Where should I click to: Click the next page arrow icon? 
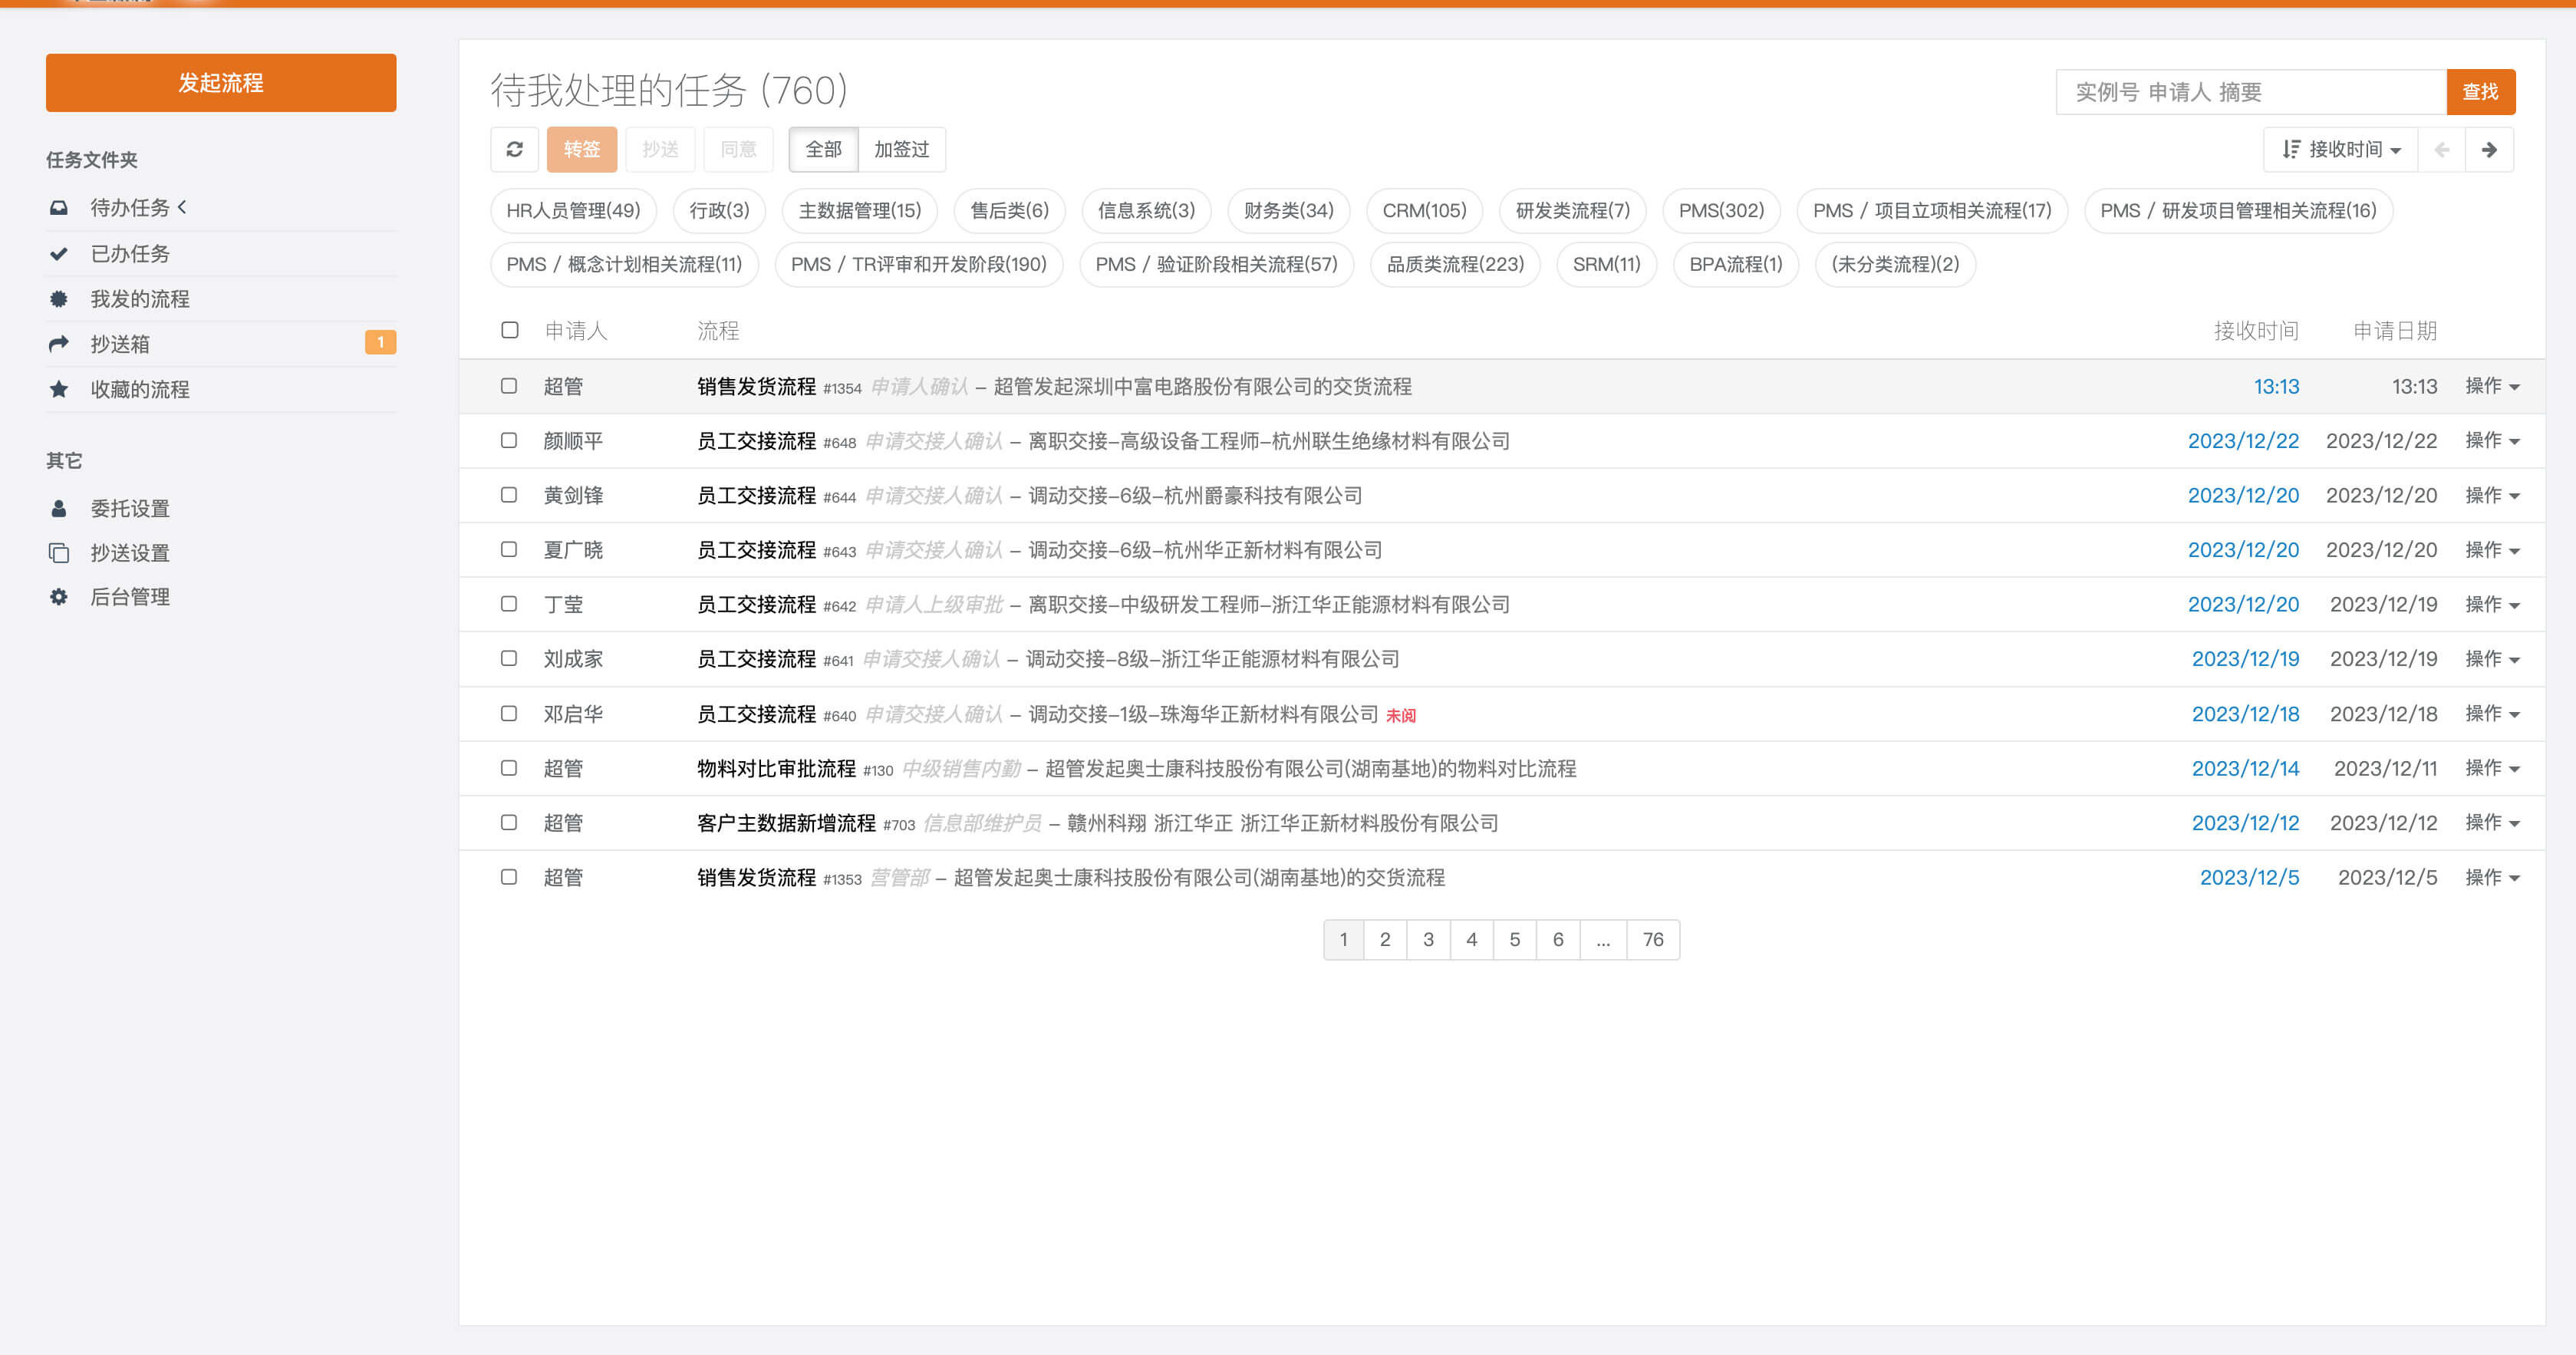(x=2488, y=149)
